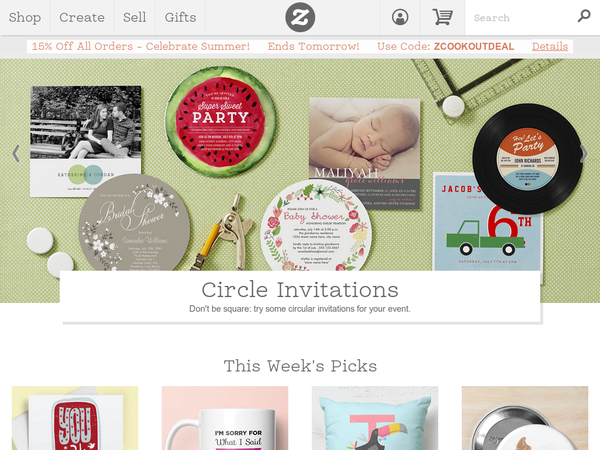Open the user account icon
This screenshot has height=450, width=600.
pyautogui.click(x=400, y=17)
